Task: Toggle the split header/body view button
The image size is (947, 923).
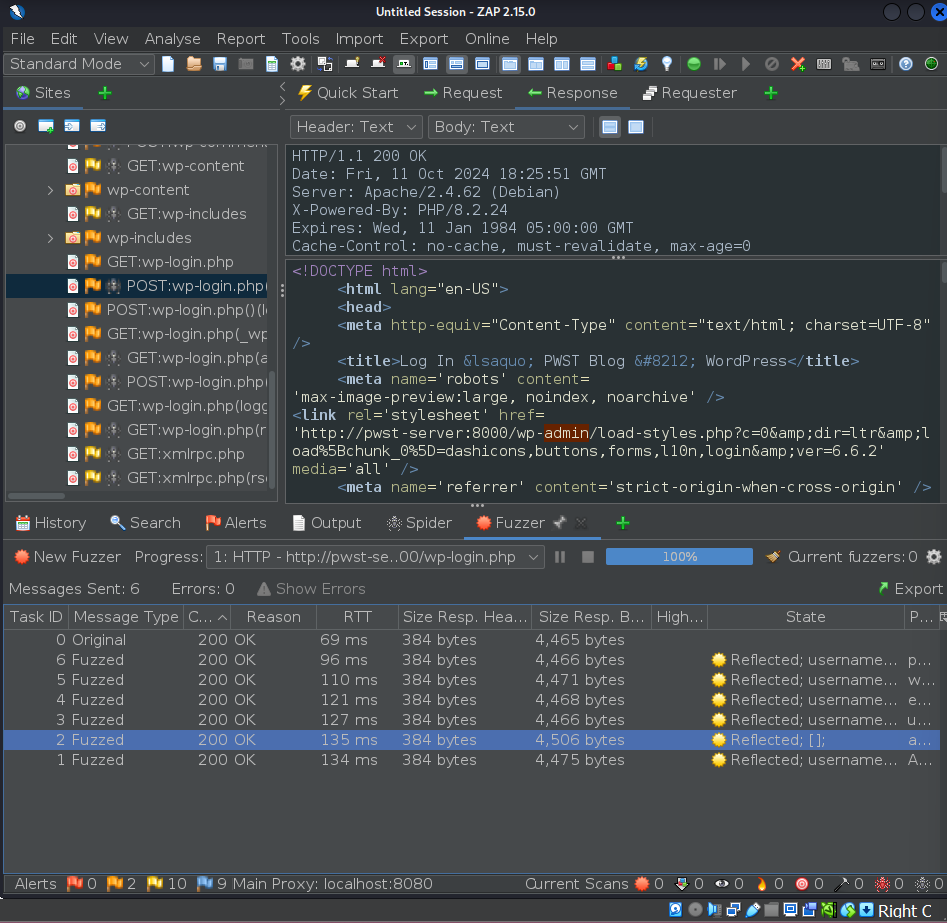Action: pos(609,127)
